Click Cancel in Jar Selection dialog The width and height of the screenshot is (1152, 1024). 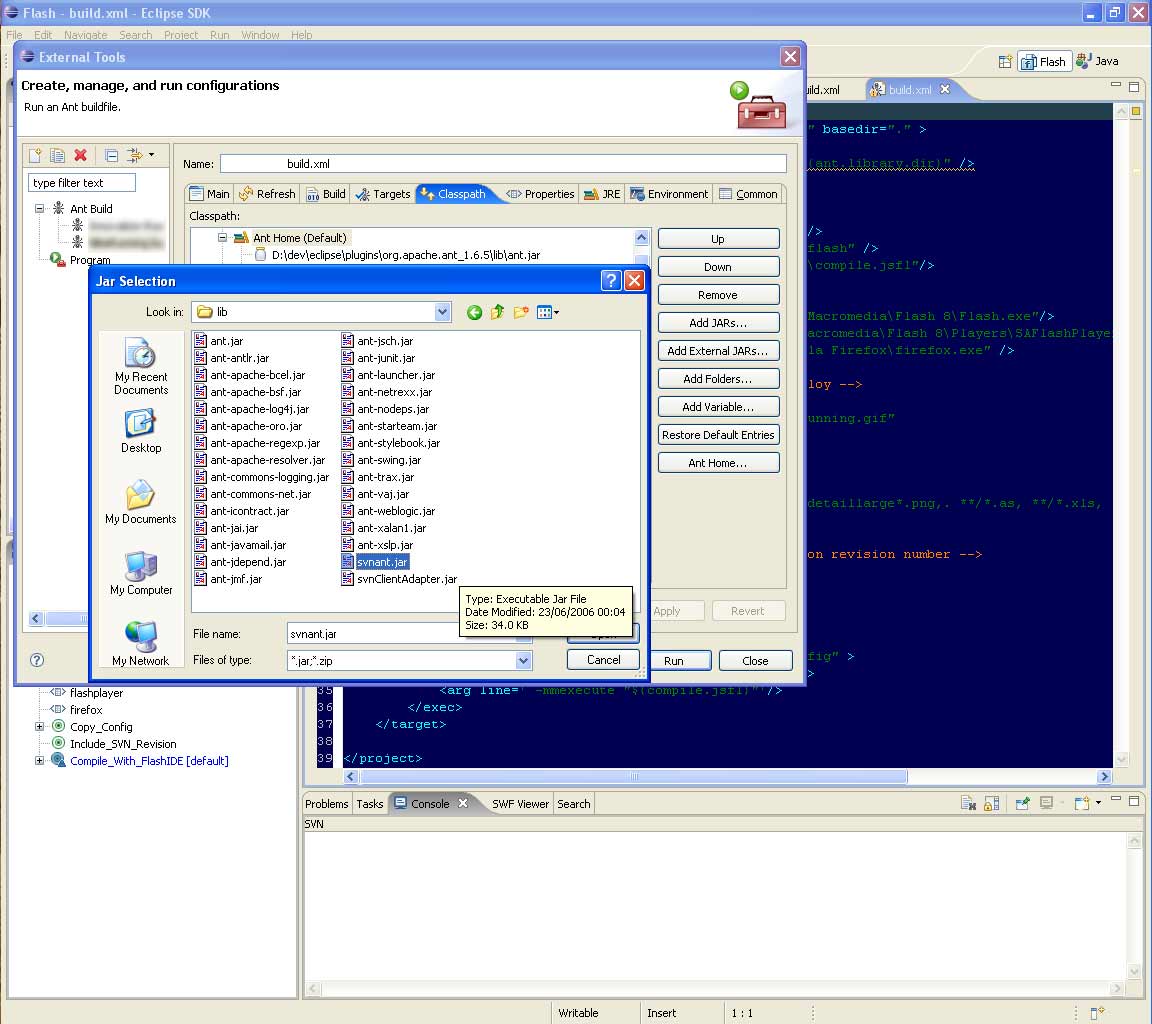pyautogui.click(x=603, y=660)
